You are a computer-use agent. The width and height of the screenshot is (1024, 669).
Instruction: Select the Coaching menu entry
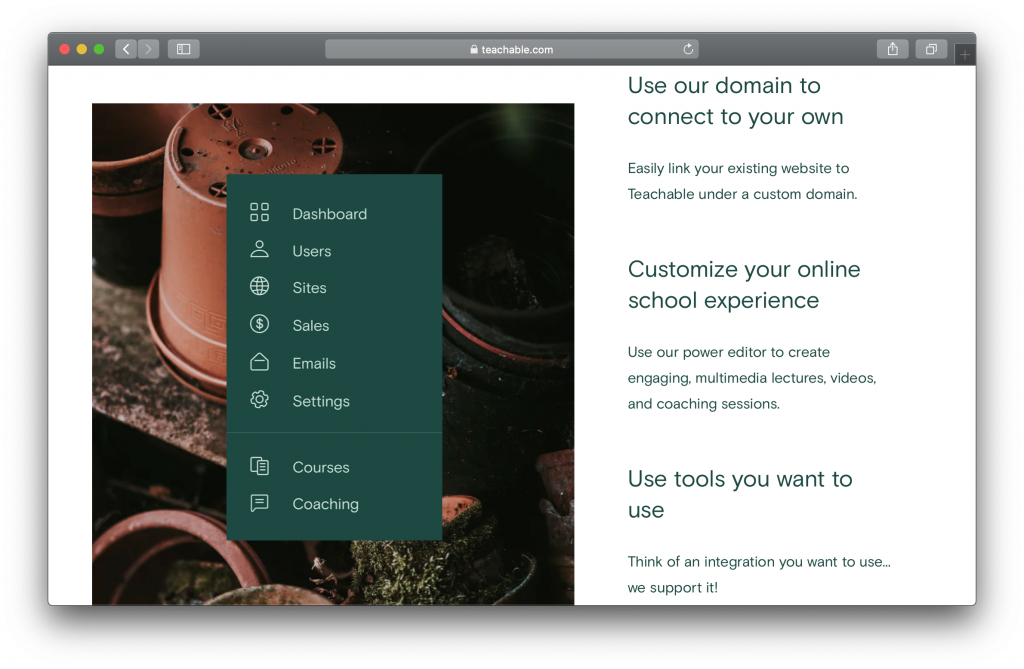pos(325,504)
